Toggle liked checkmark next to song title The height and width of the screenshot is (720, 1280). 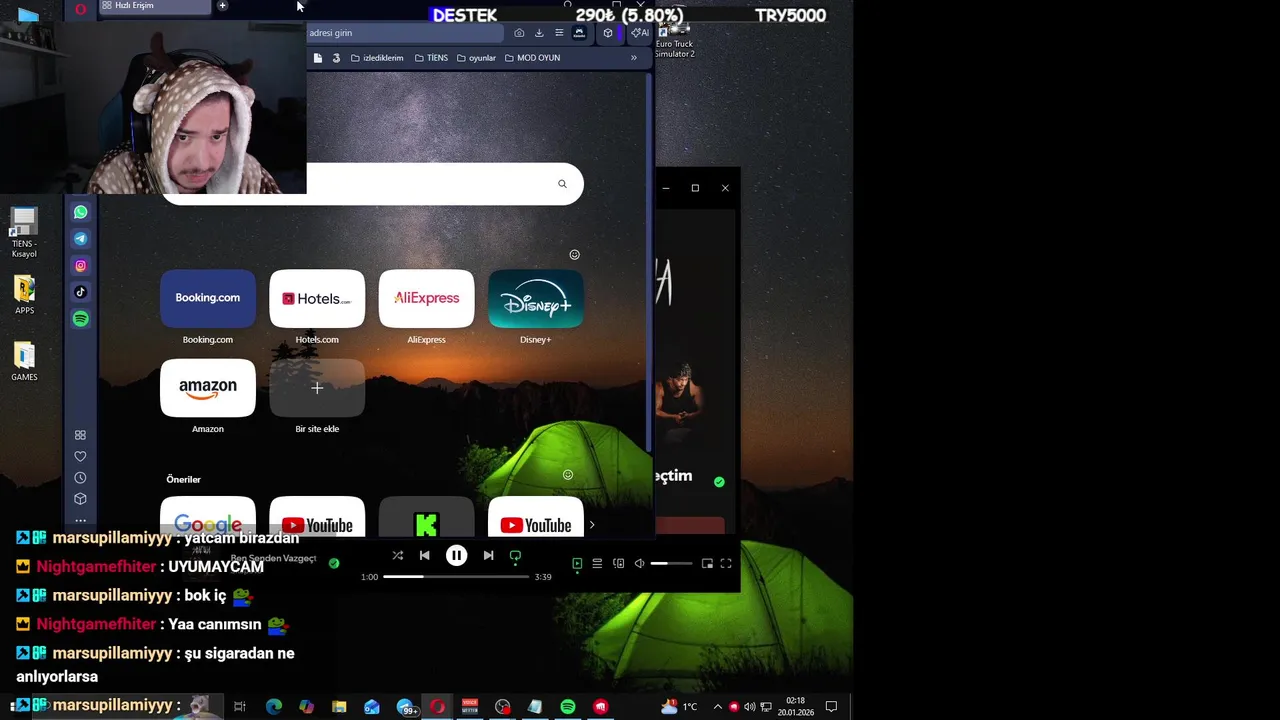(334, 563)
